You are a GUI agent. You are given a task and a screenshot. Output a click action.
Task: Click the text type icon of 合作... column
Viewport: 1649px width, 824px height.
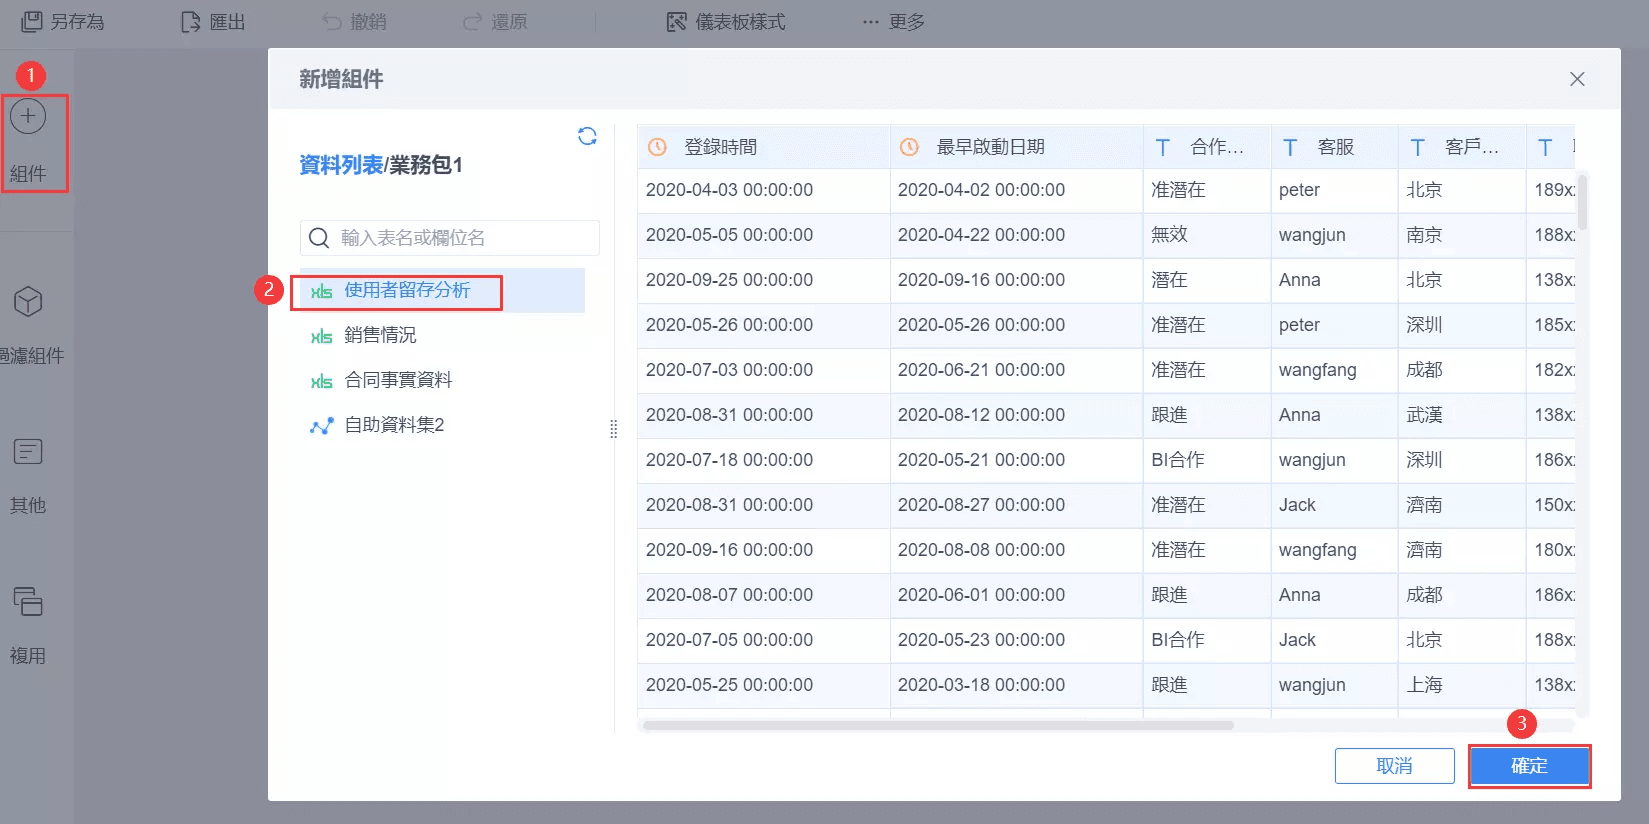[x=1162, y=148]
